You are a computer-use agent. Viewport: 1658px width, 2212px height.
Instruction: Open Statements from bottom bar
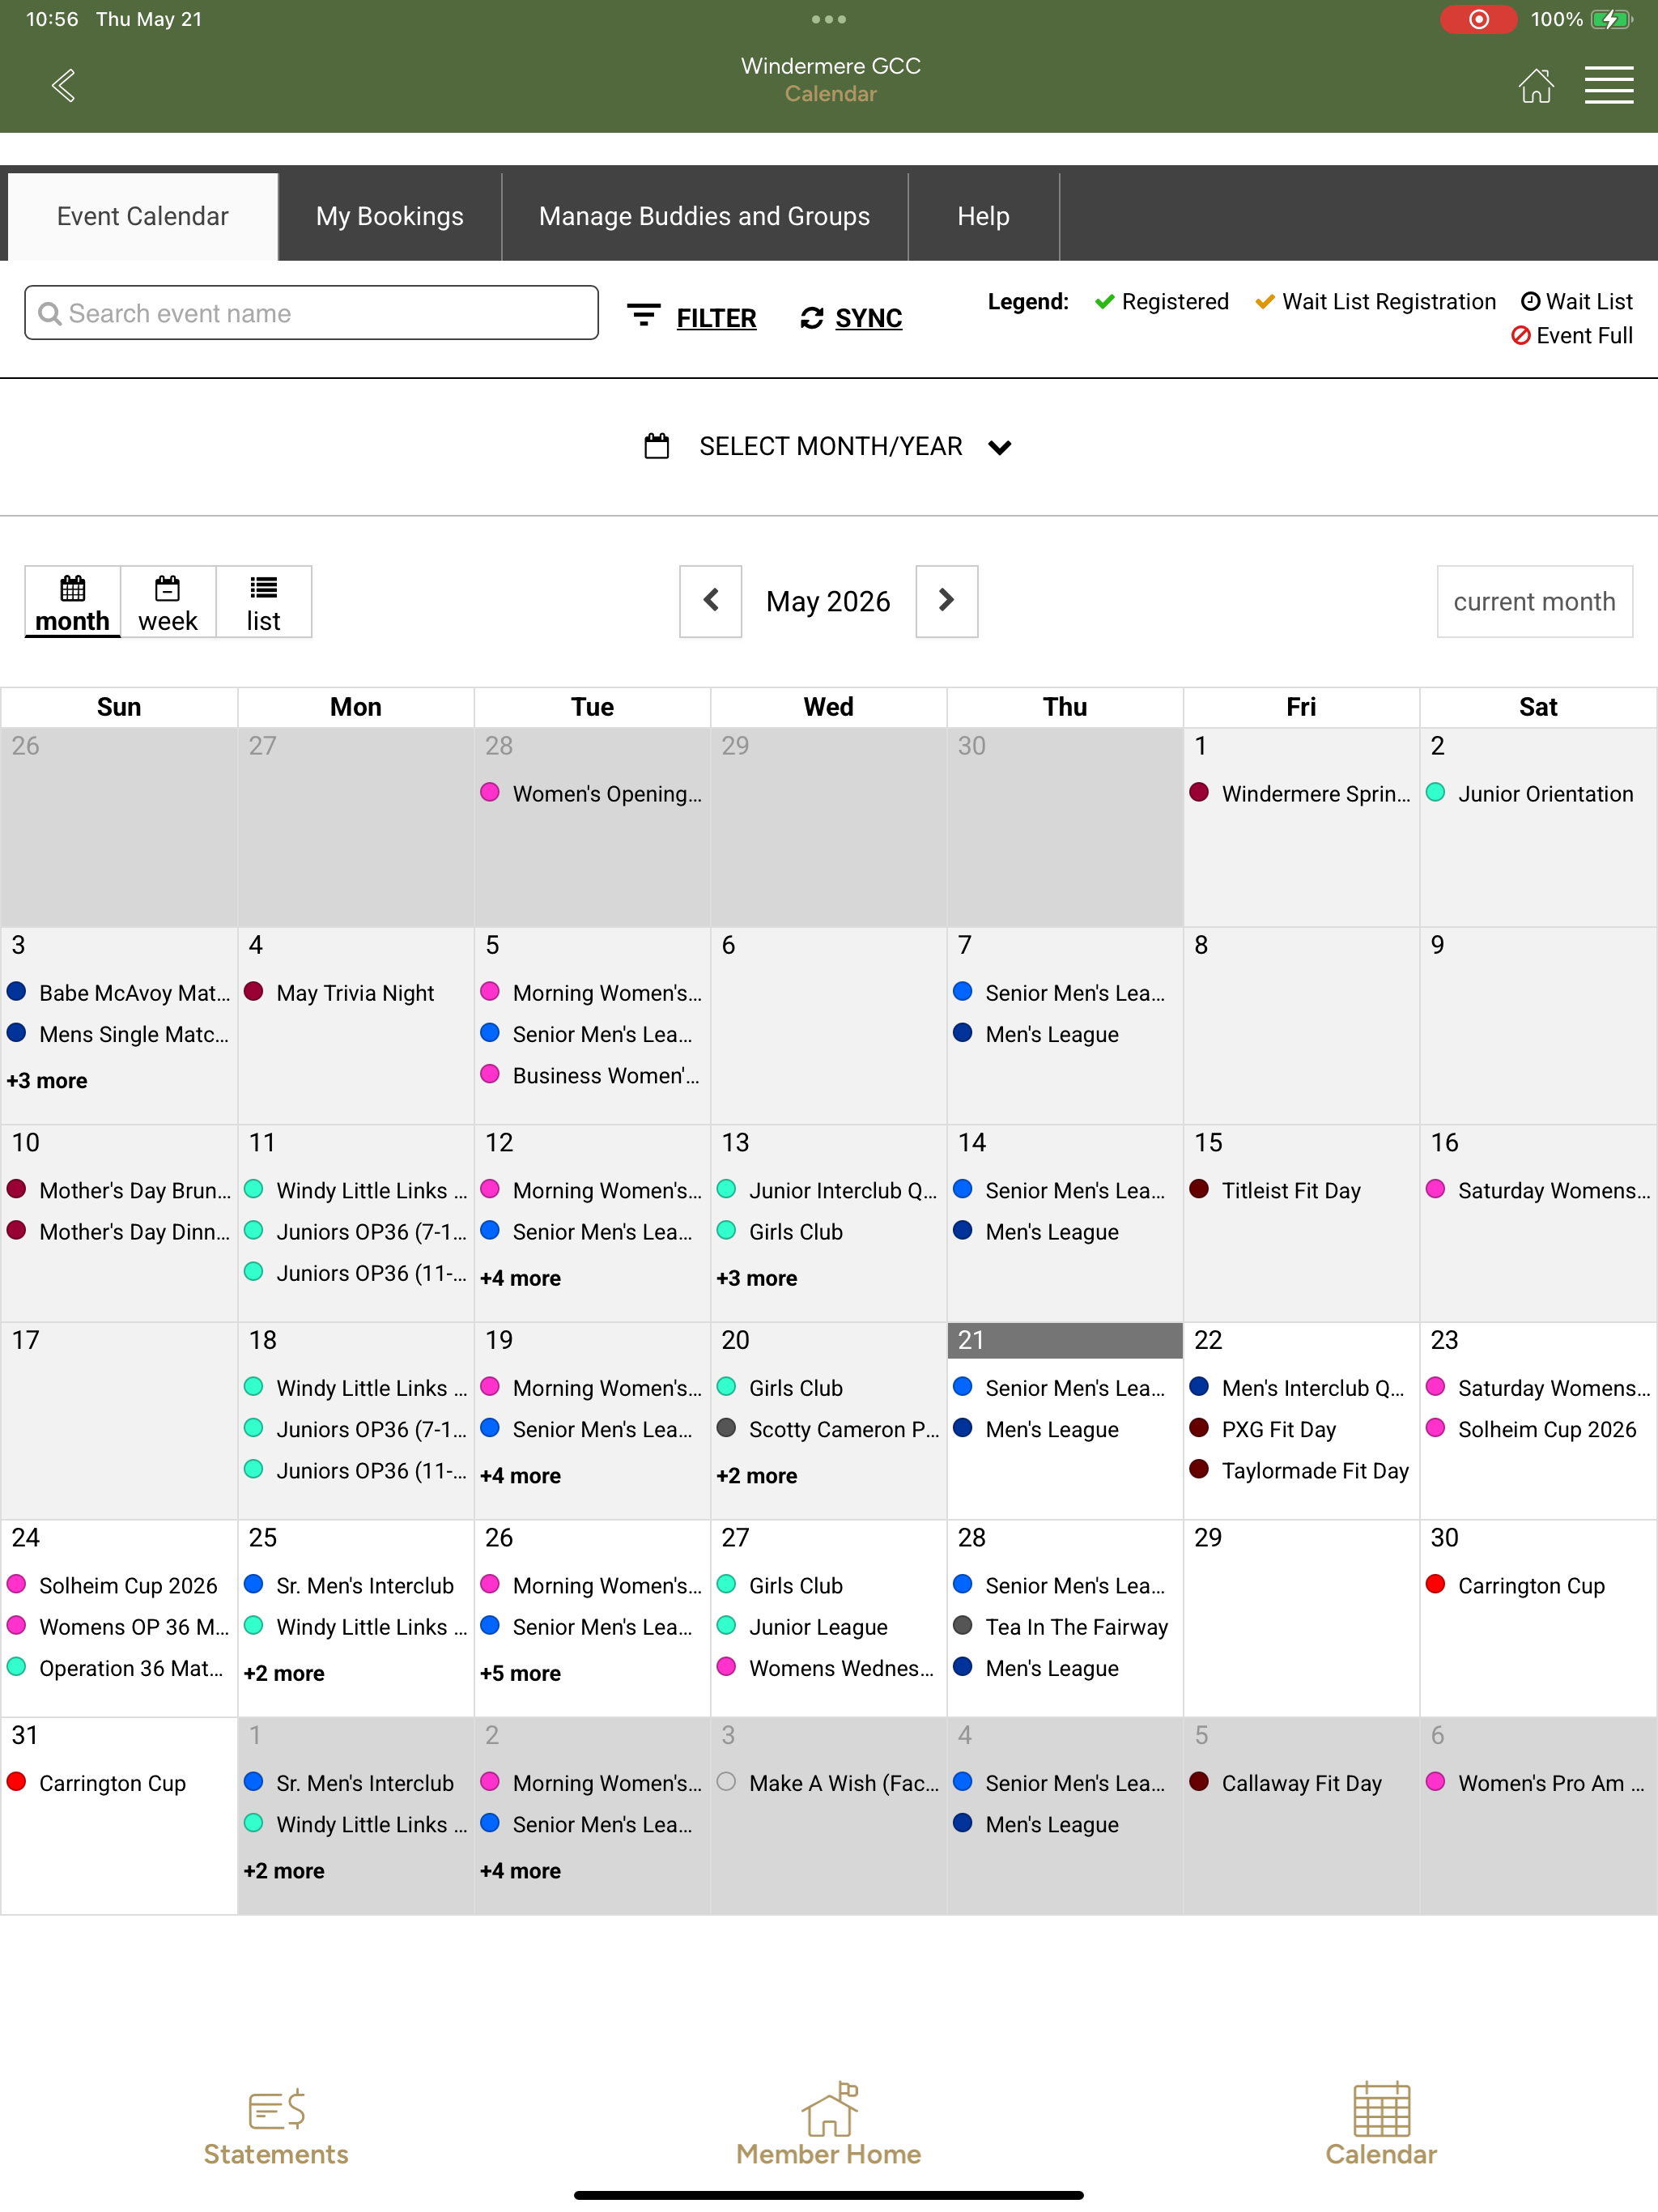pos(276,2127)
